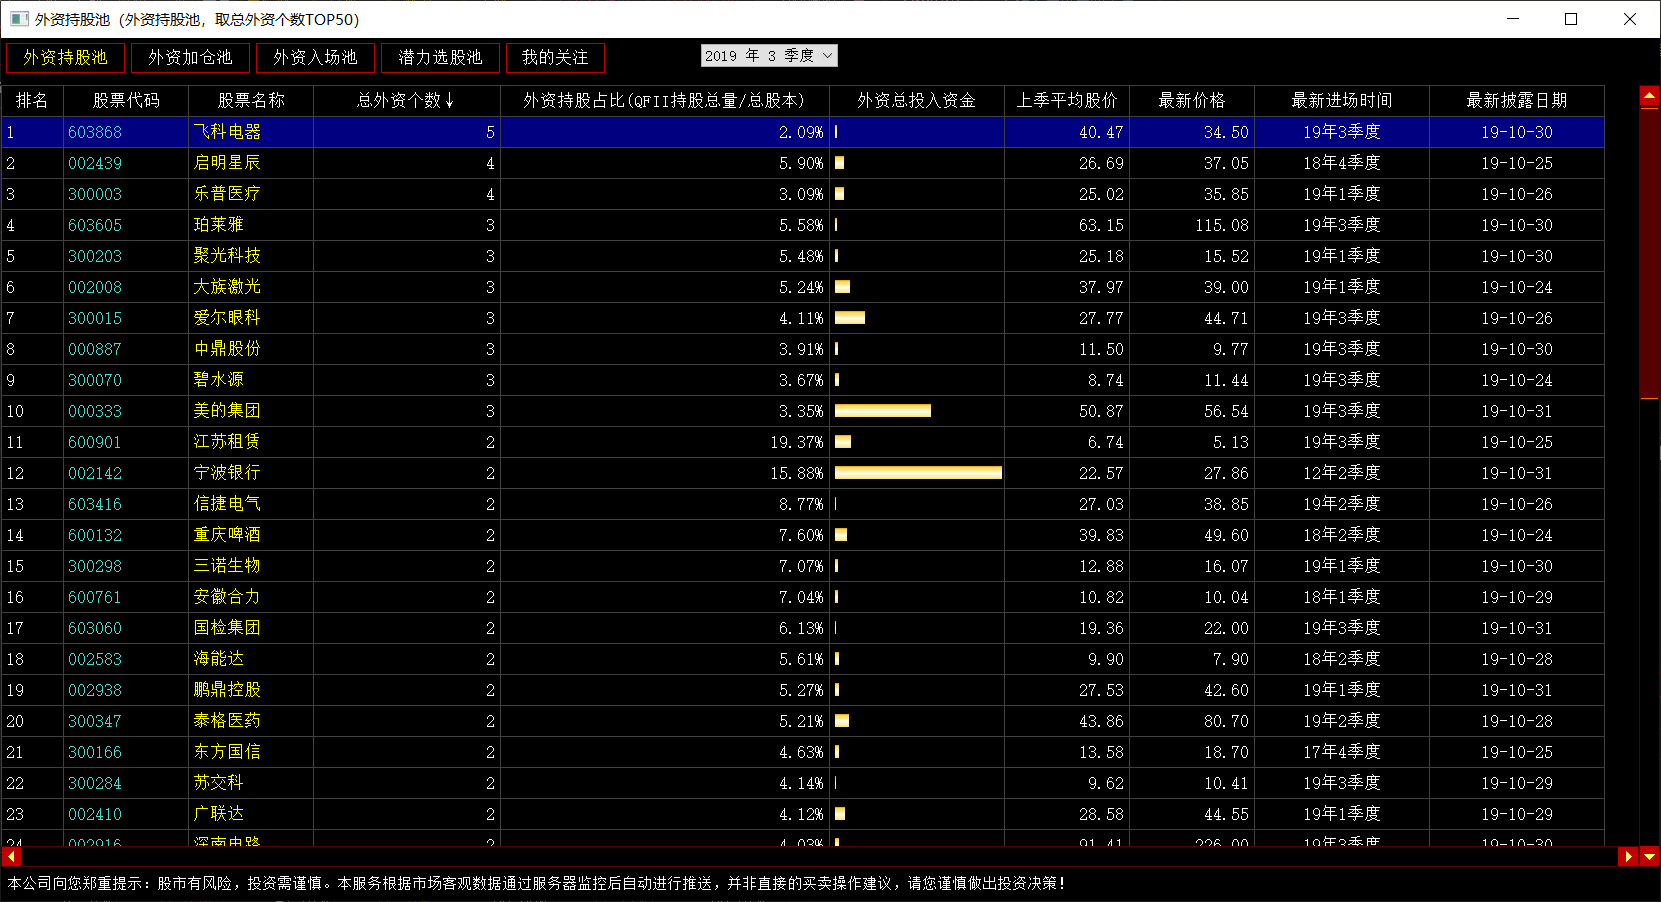The width and height of the screenshot is (1661, 902).
Task: Switch to 外资入场池 tab
Action: tap(315, 58)
